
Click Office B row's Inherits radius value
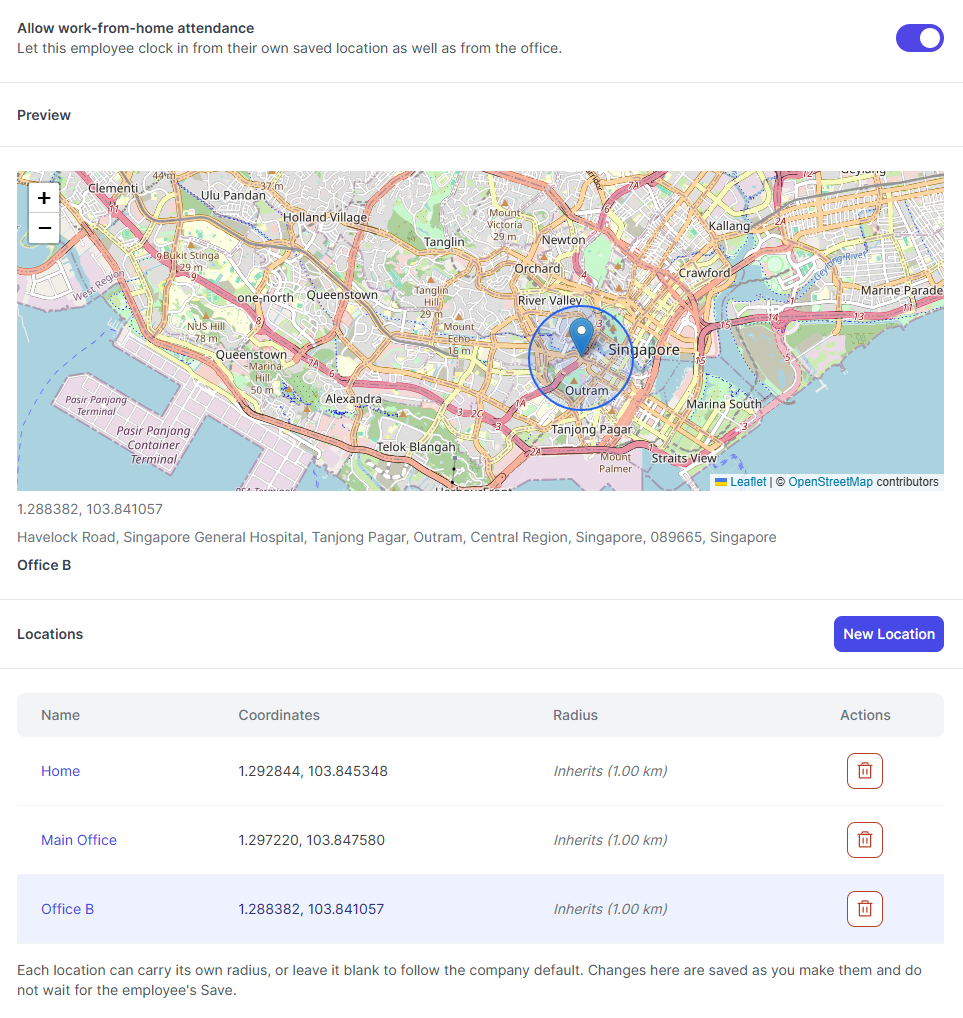coord(610,909)
